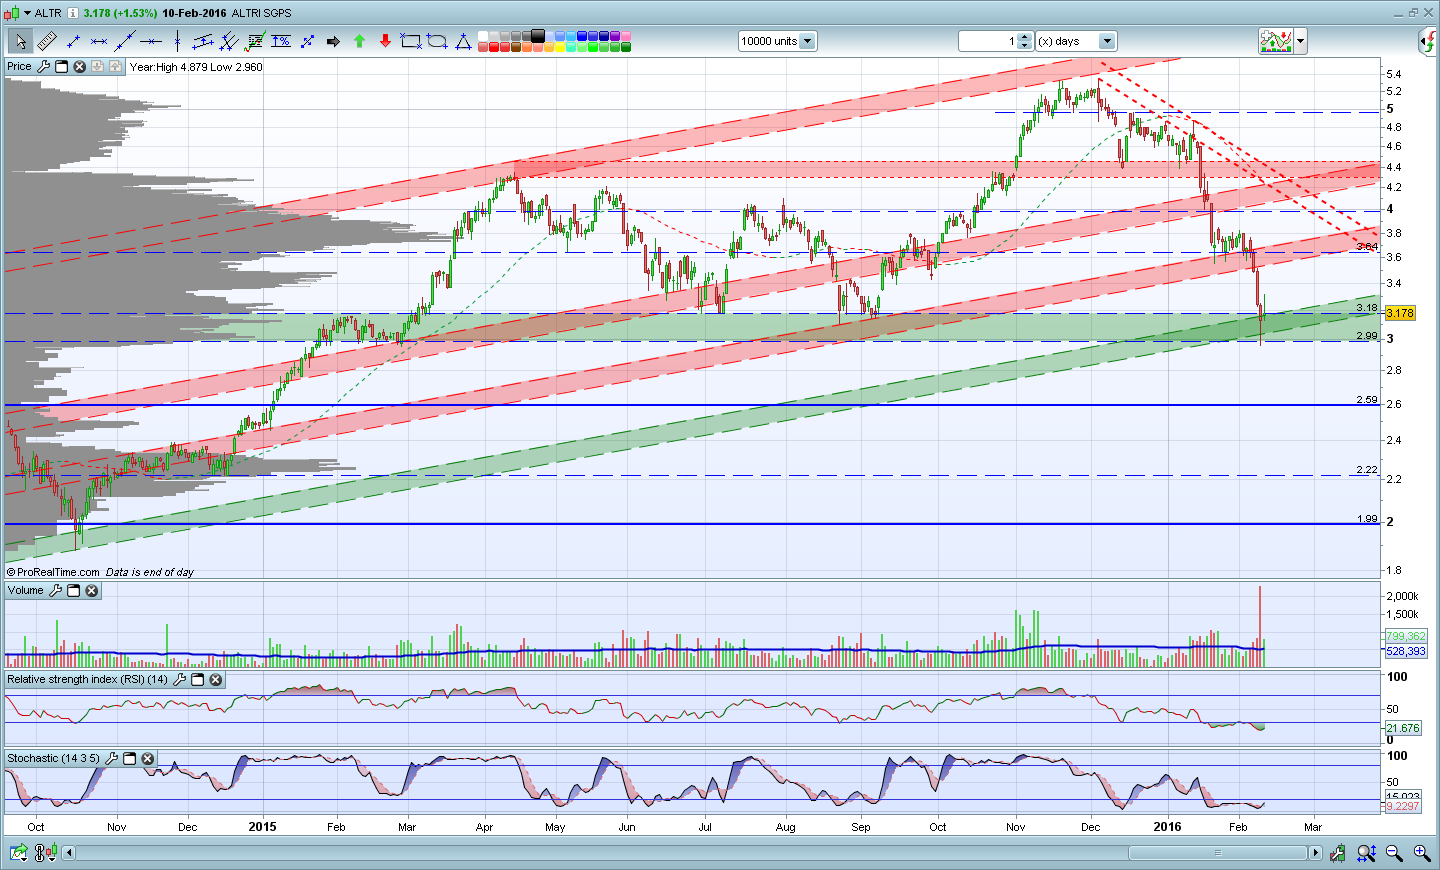Viewport: 1440px width, 870px height.
Task: Click the timeframe multiplier input field
Action: (x=987, y=41)
